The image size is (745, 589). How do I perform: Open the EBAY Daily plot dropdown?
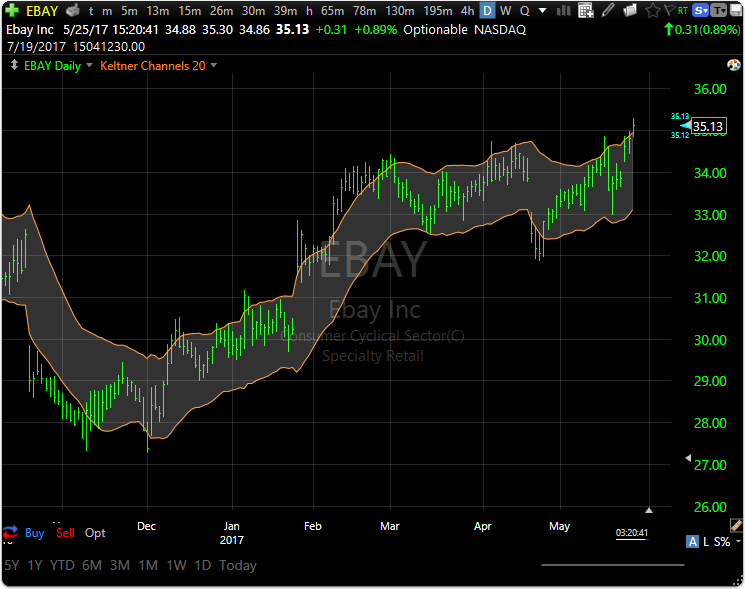click(x=89, y=65)
